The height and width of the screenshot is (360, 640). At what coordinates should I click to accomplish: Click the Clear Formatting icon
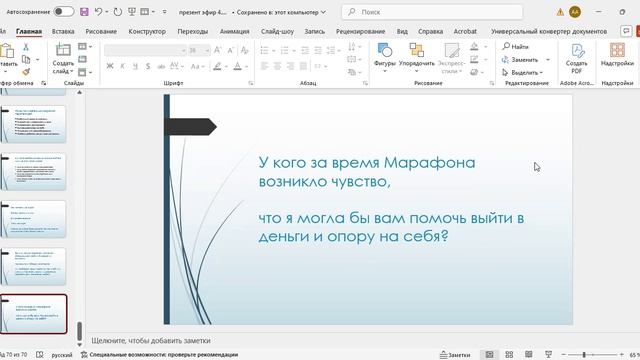point(244,50)
